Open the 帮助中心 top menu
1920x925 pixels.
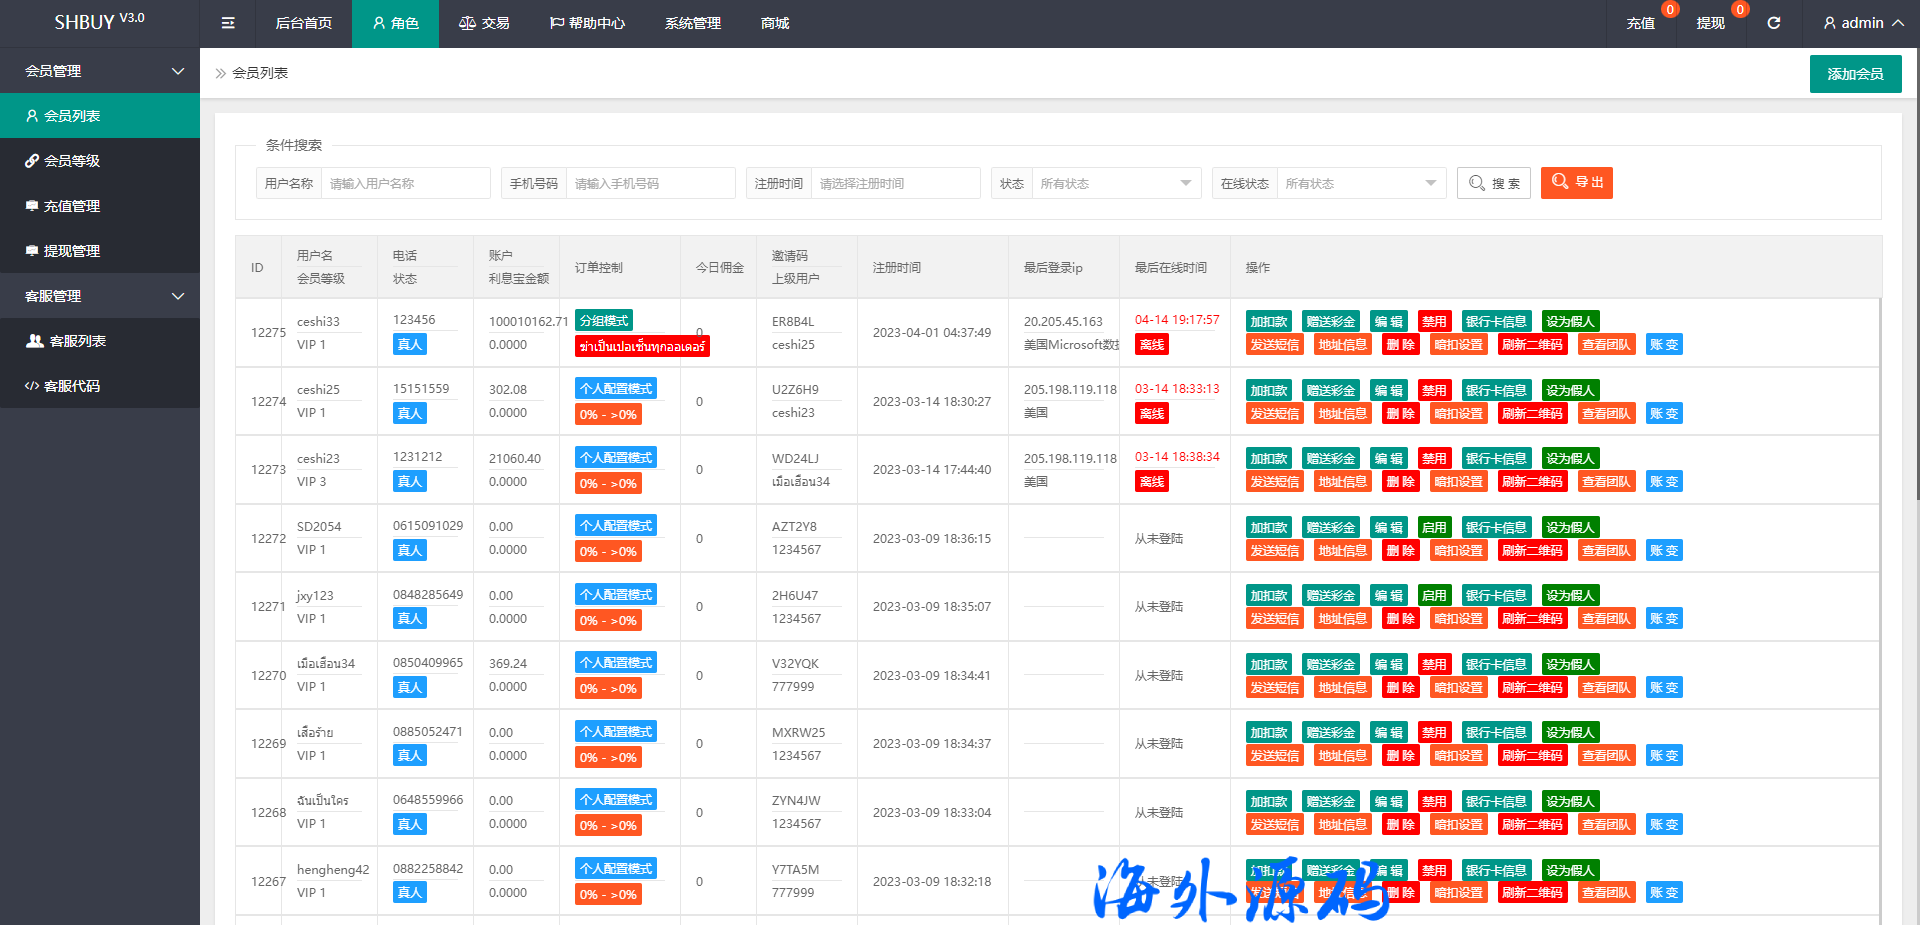pyautogui.click(x=587, y=23)
